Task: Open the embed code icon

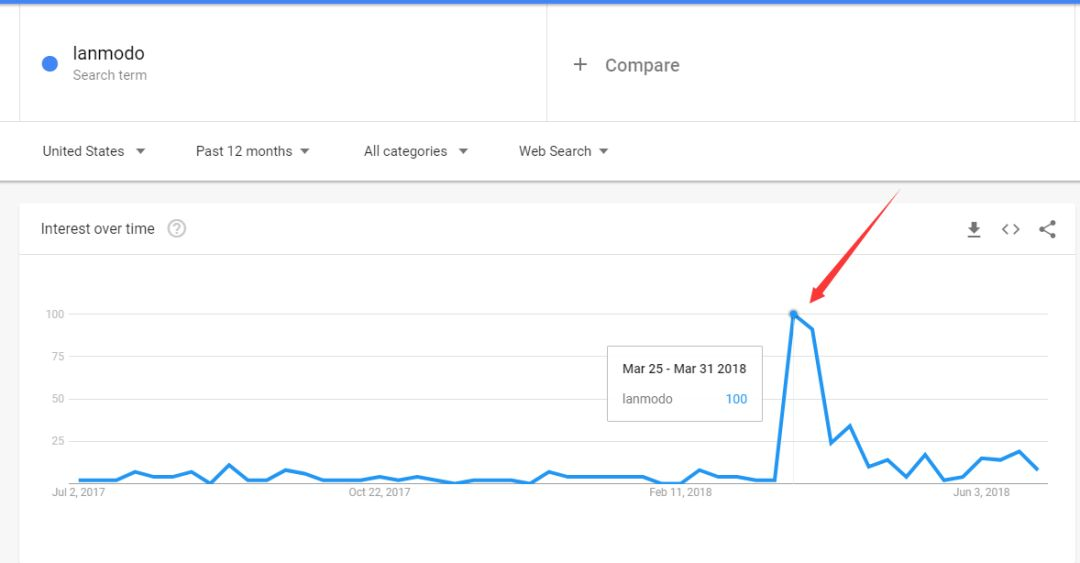Action: (1010, 229)
